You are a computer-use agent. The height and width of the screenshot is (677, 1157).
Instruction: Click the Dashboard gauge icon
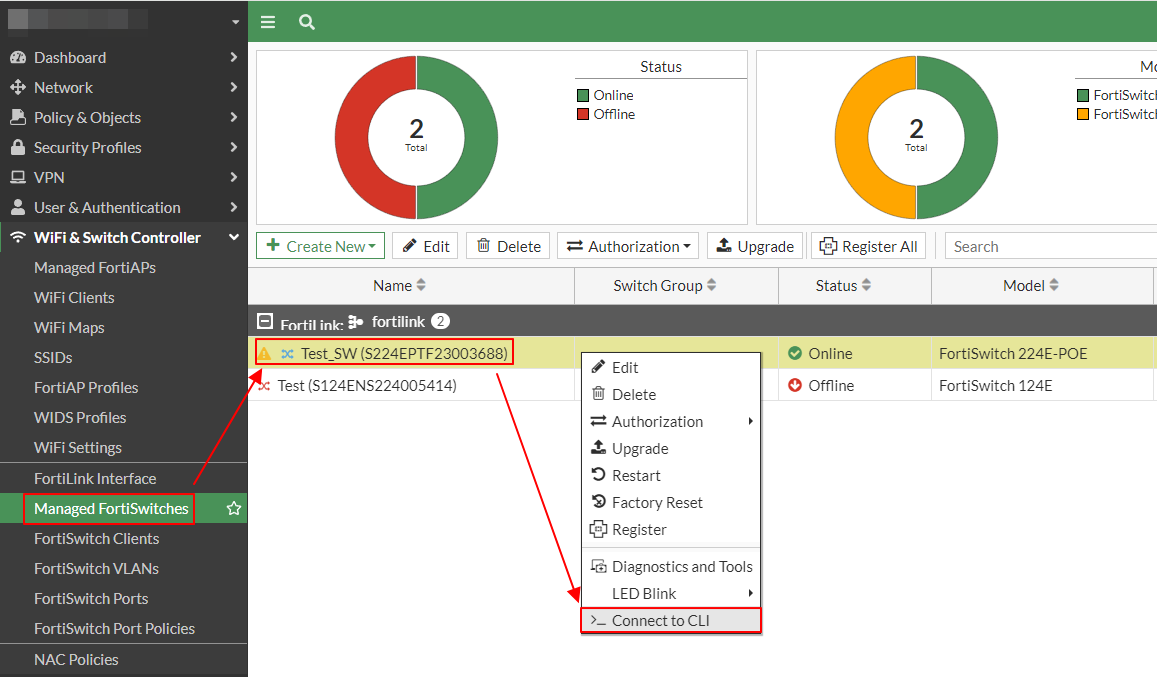pyautogui.click(x=18, y=58)
